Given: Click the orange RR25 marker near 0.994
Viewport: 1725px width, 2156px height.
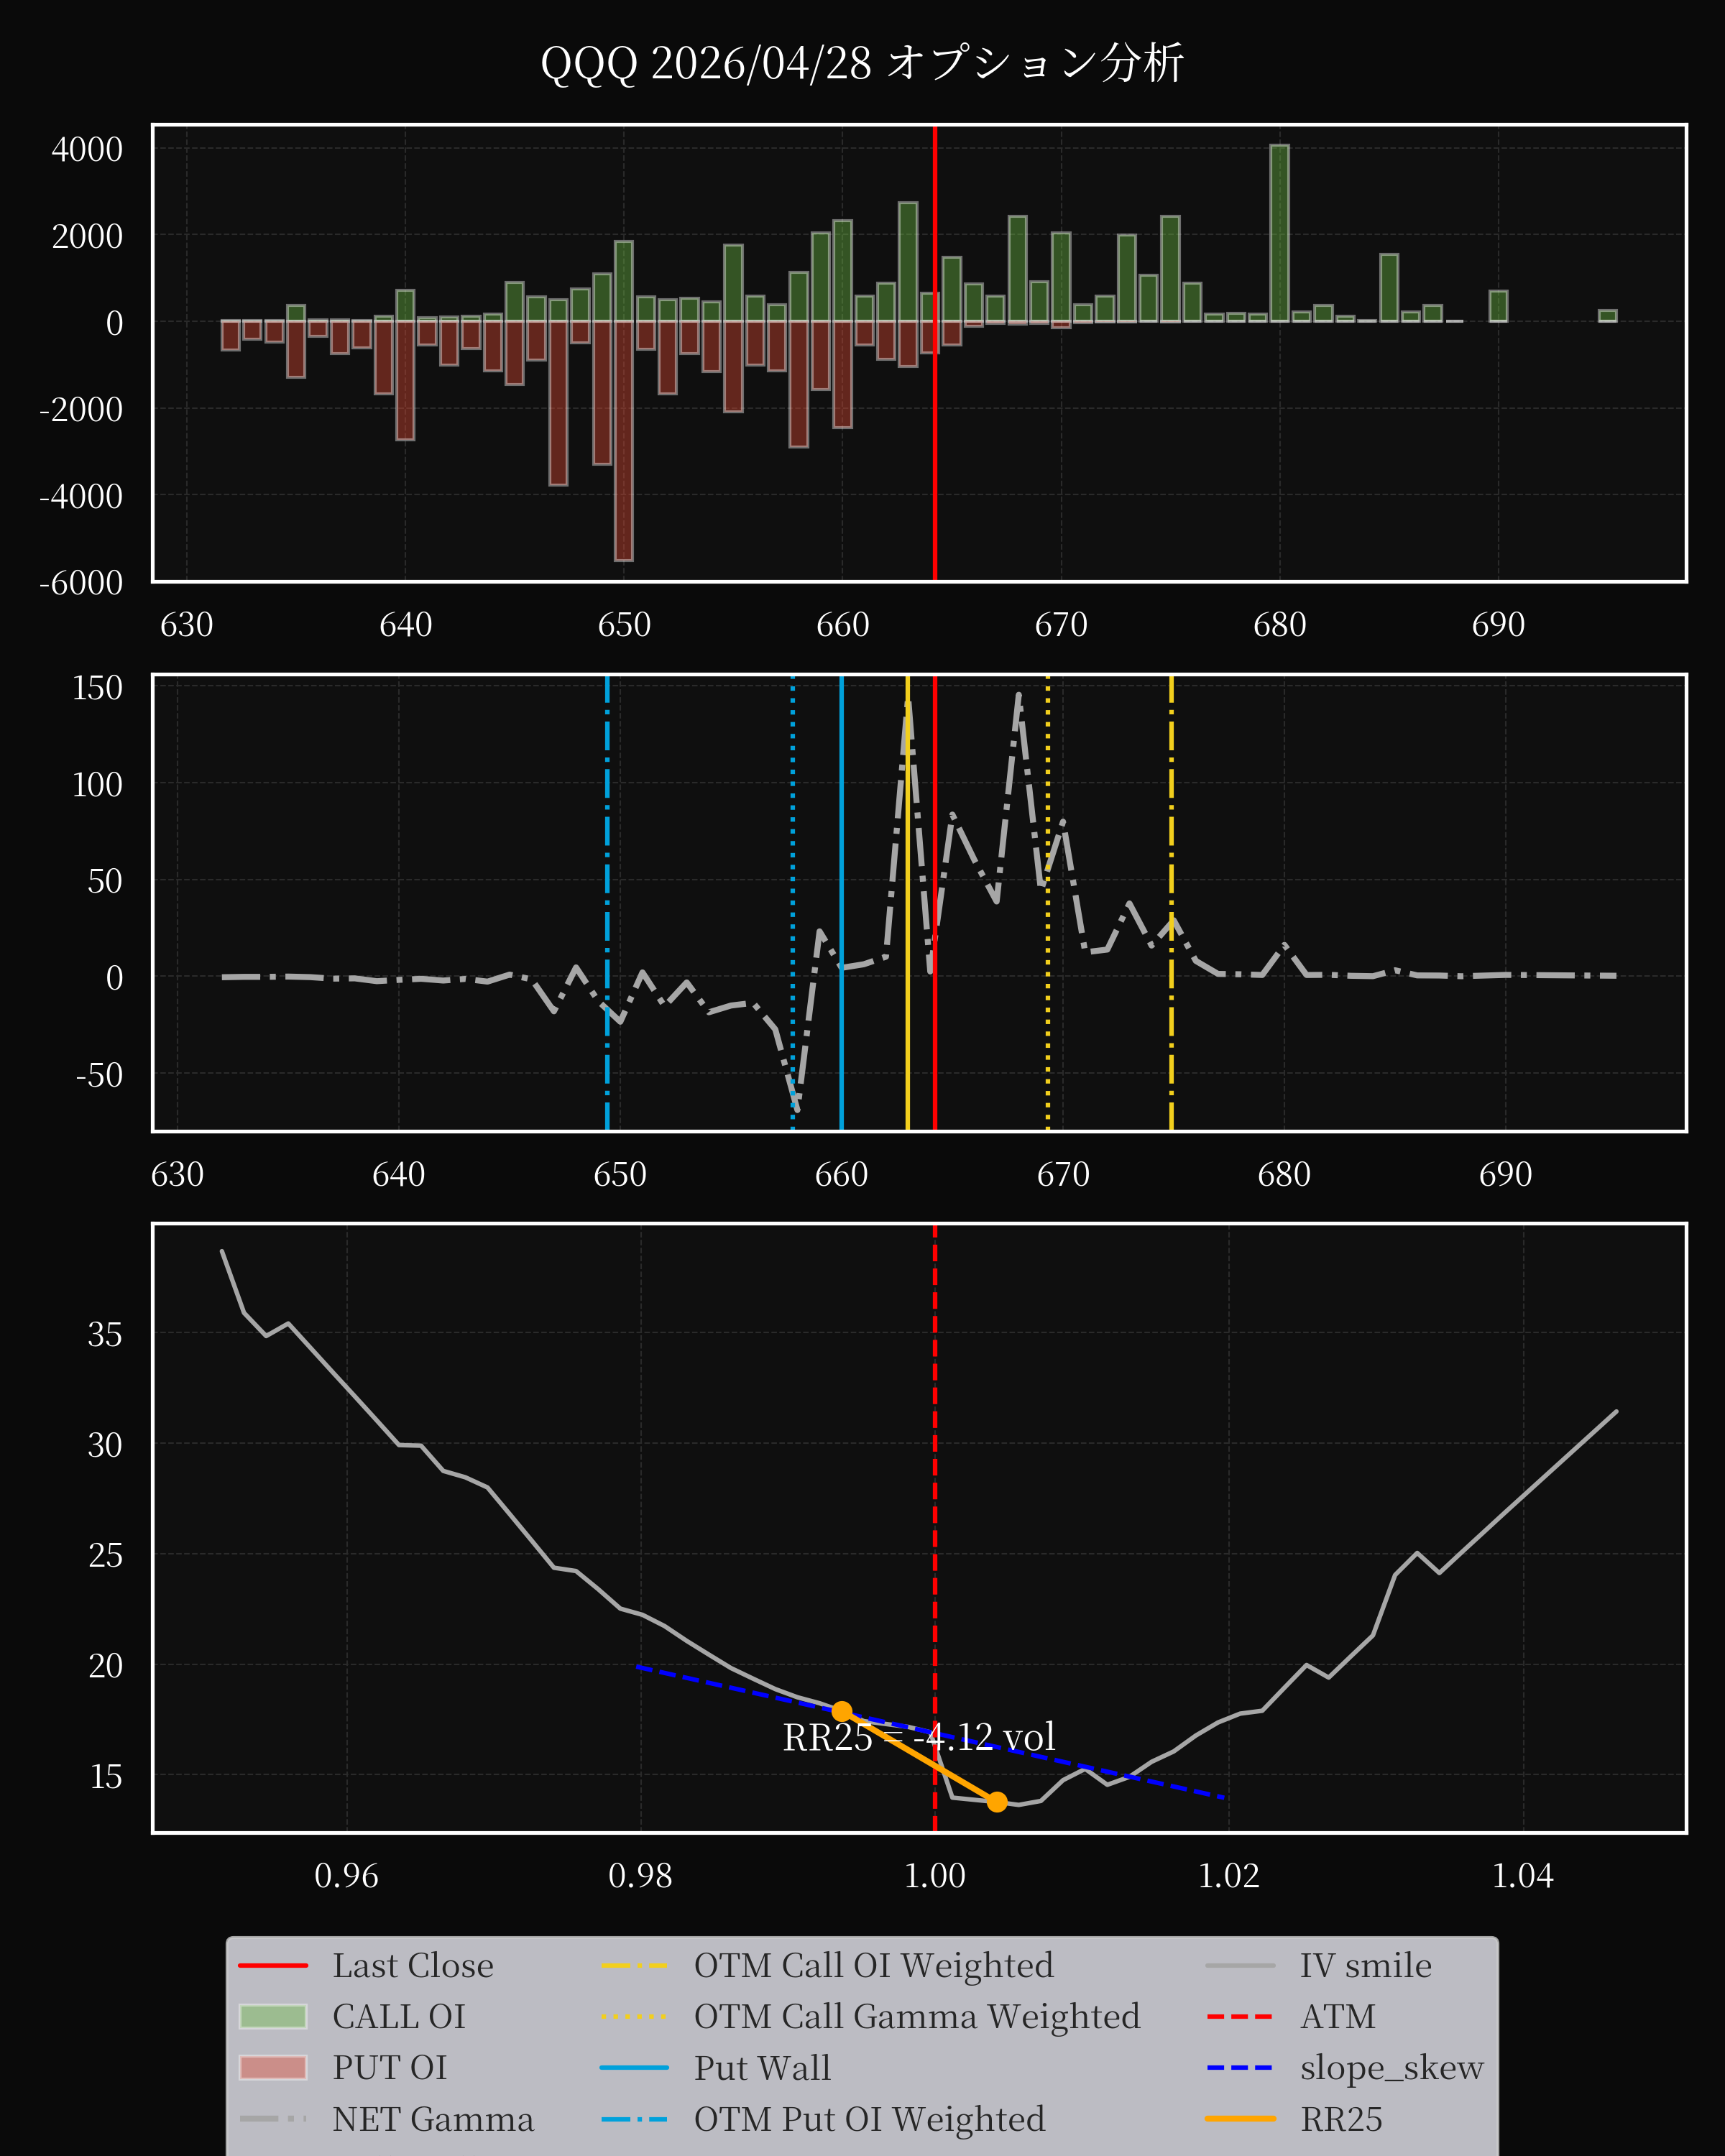Looking at the screenshot, I should tap(842, 1712).
